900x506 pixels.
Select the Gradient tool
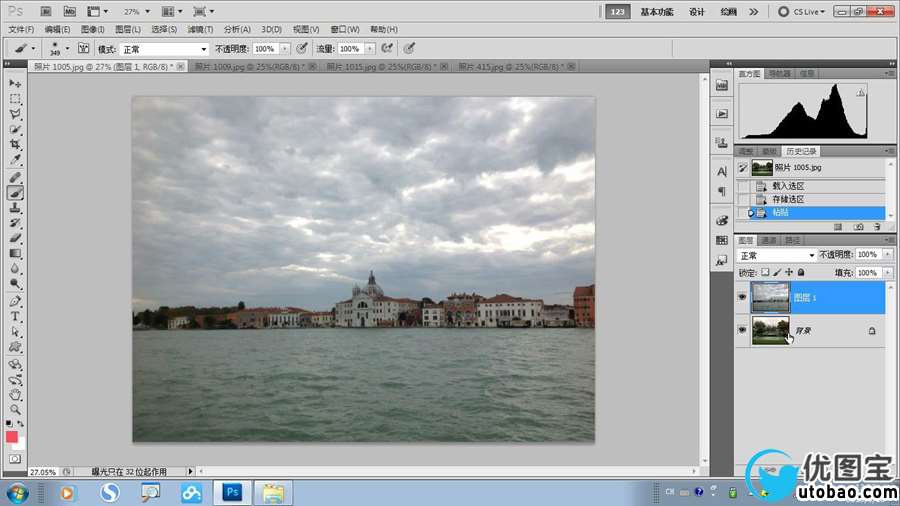pyautogui.click(x=15, y=254)
